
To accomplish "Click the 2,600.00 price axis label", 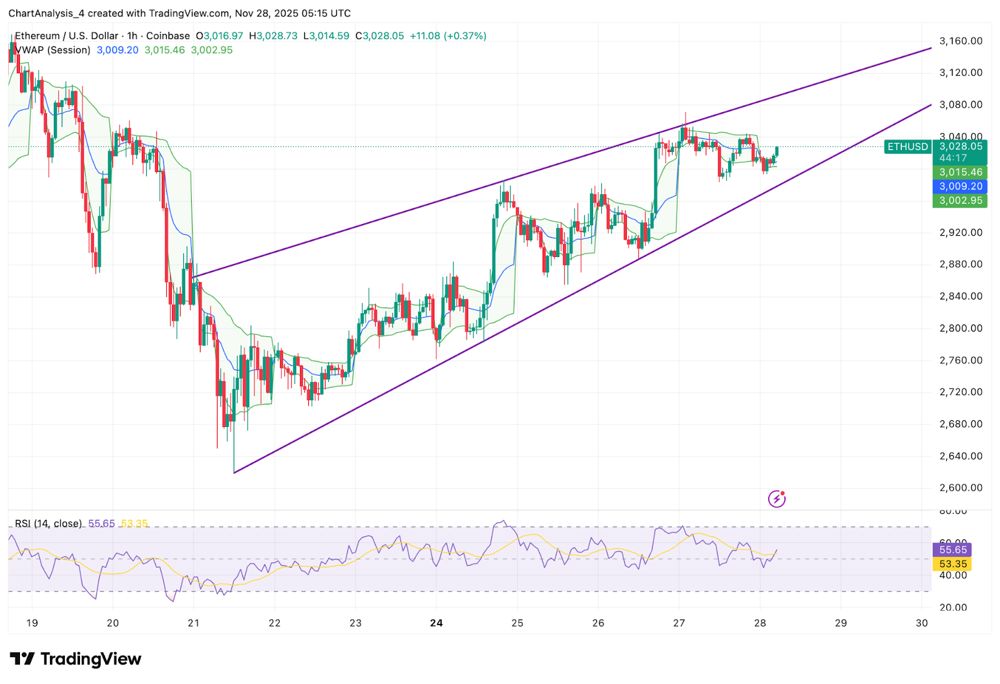I will tap(959, 488).
